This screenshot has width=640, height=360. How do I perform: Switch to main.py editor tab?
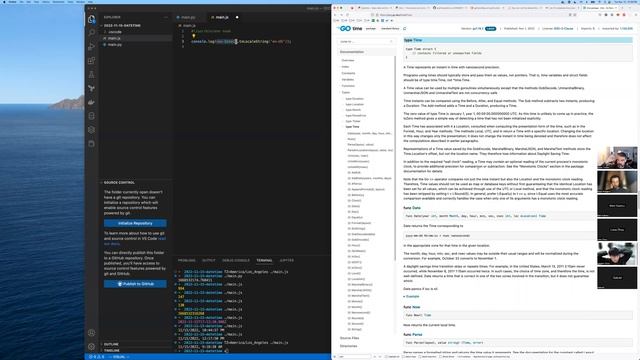pos(187,17)
